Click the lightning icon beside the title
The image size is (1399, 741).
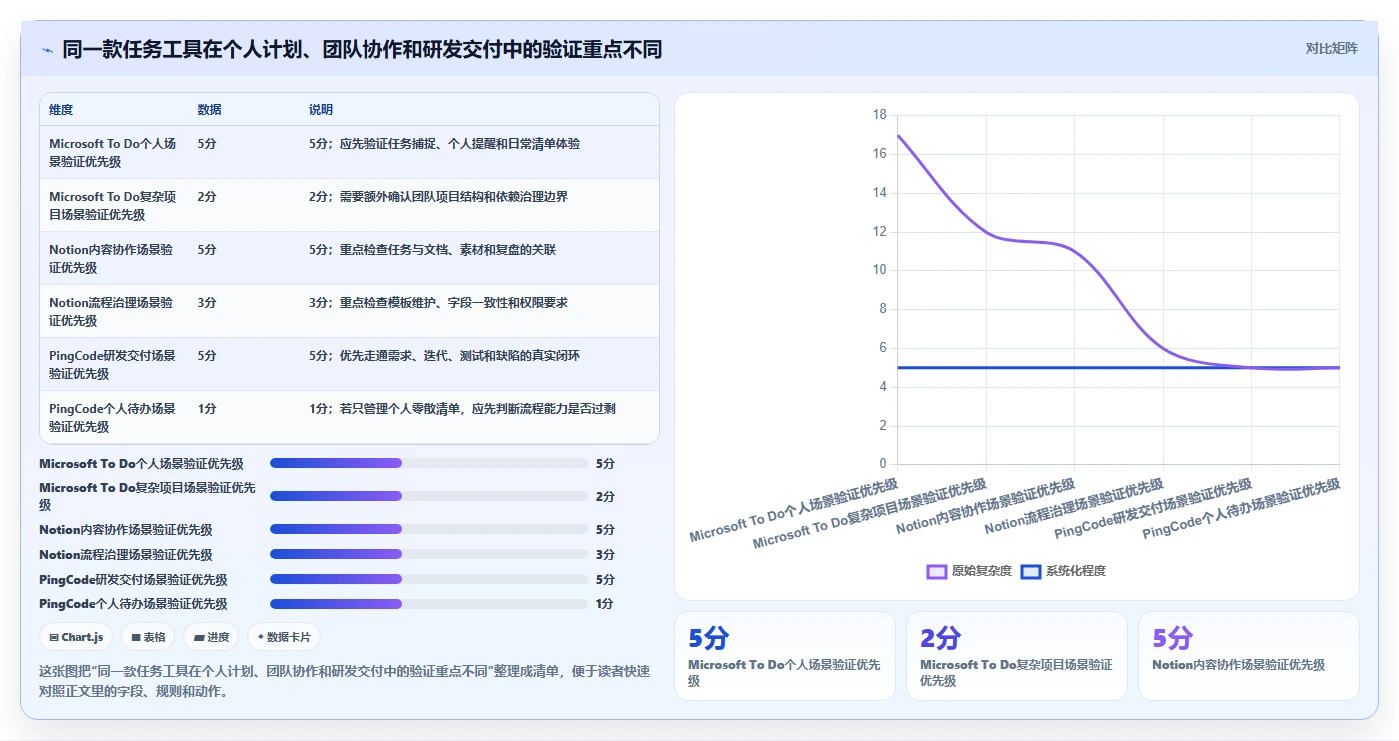coord(47,50)
